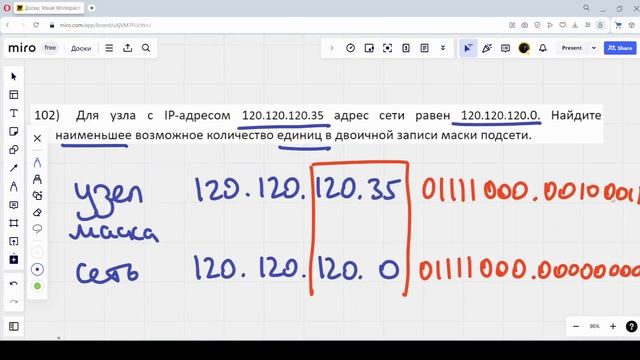The height and width of the screenshot is (360, 640).
Task: Open browser downloads icon
Action: [x=575, y=25]
